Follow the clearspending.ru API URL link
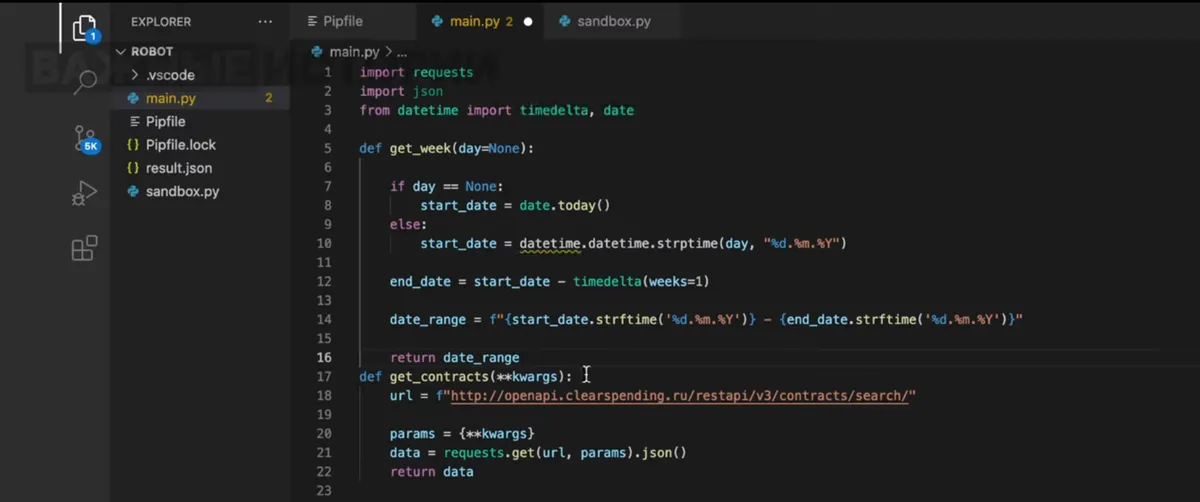 pos(680,396)
